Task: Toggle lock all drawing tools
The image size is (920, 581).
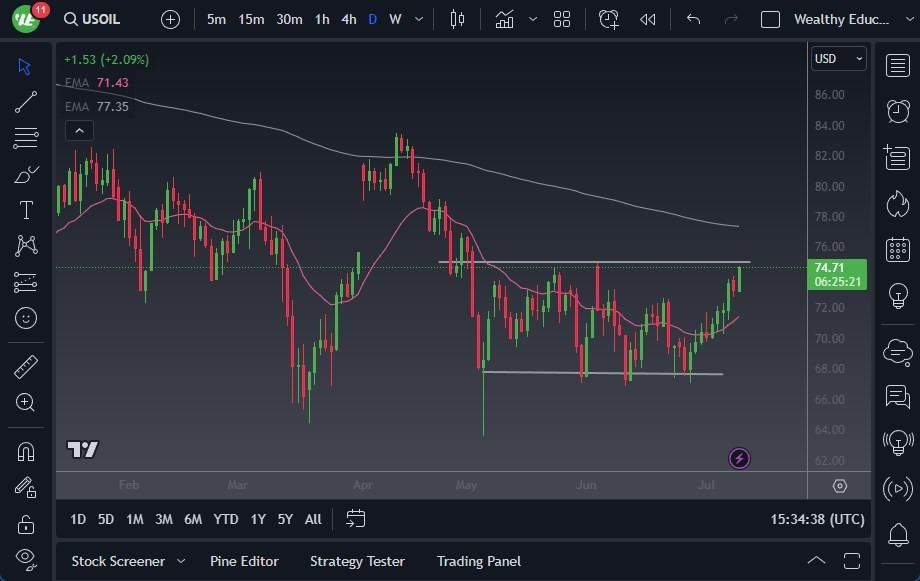Action: tap(26, 523)
